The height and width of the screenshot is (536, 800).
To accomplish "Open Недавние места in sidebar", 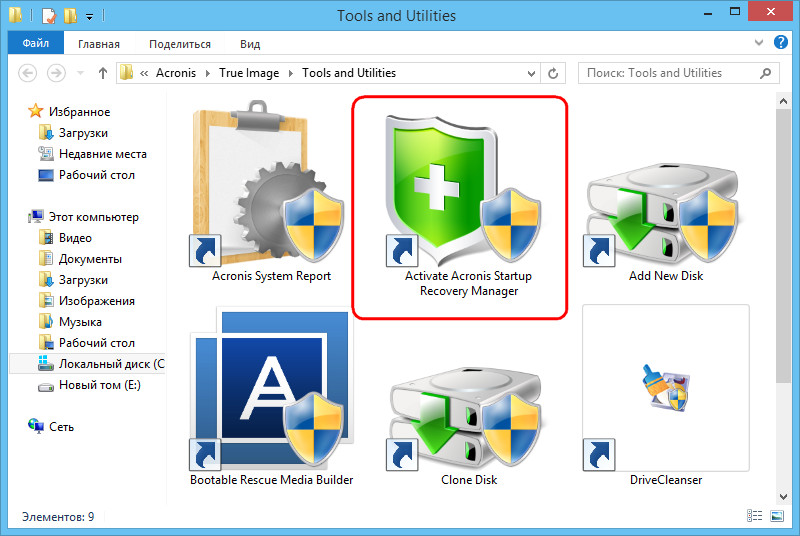I will click(x=103, y=154).
